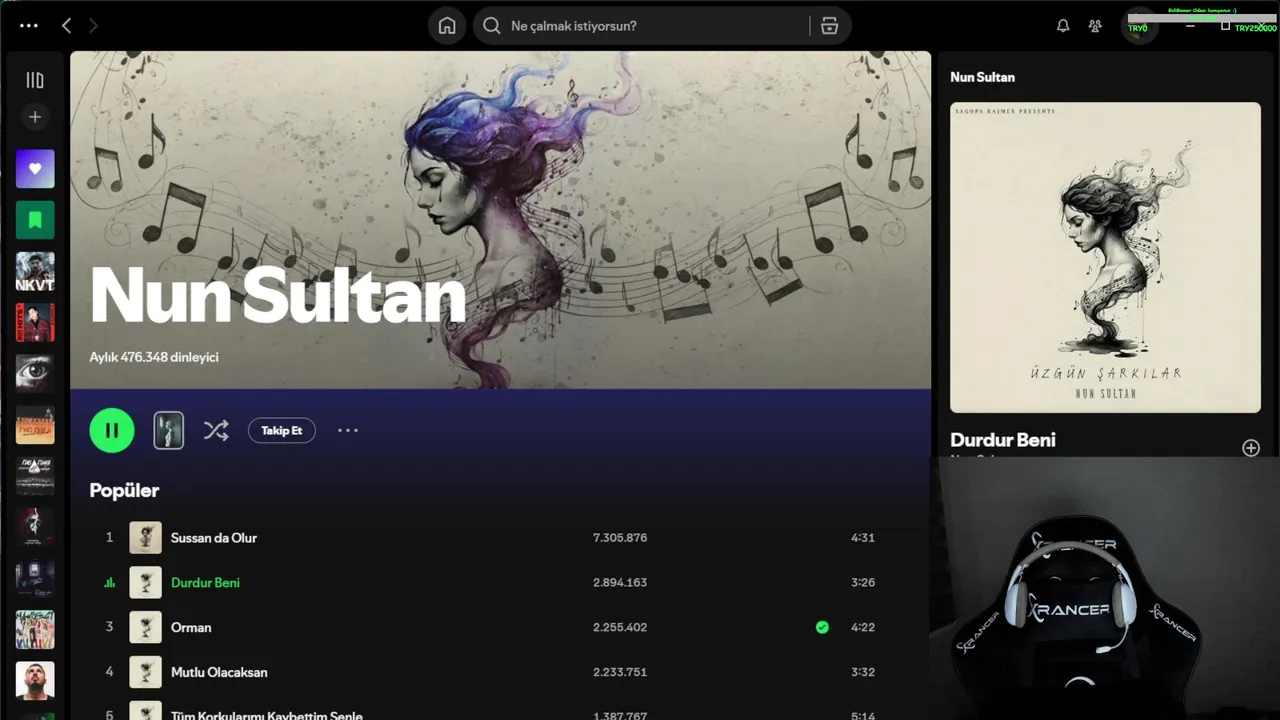Click the equalizer icon beside Durdur Beni
The image size is (1280, 720).
110,583
